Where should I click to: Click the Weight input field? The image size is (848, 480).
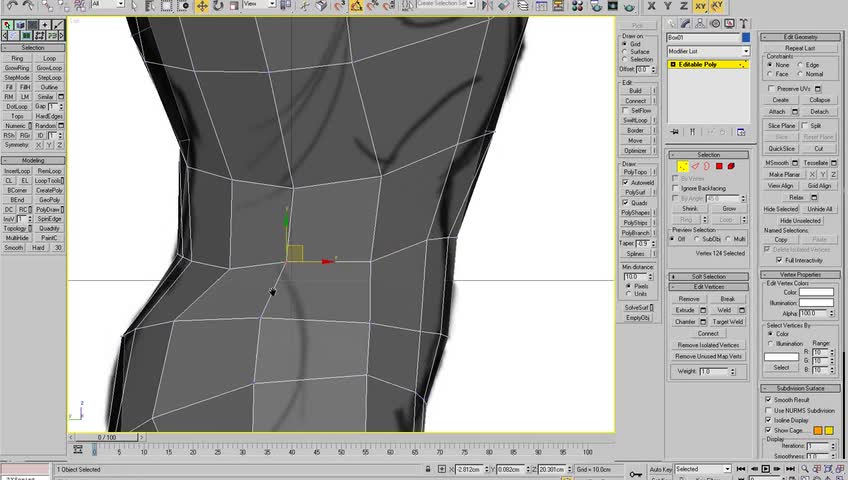click(714, 371)
